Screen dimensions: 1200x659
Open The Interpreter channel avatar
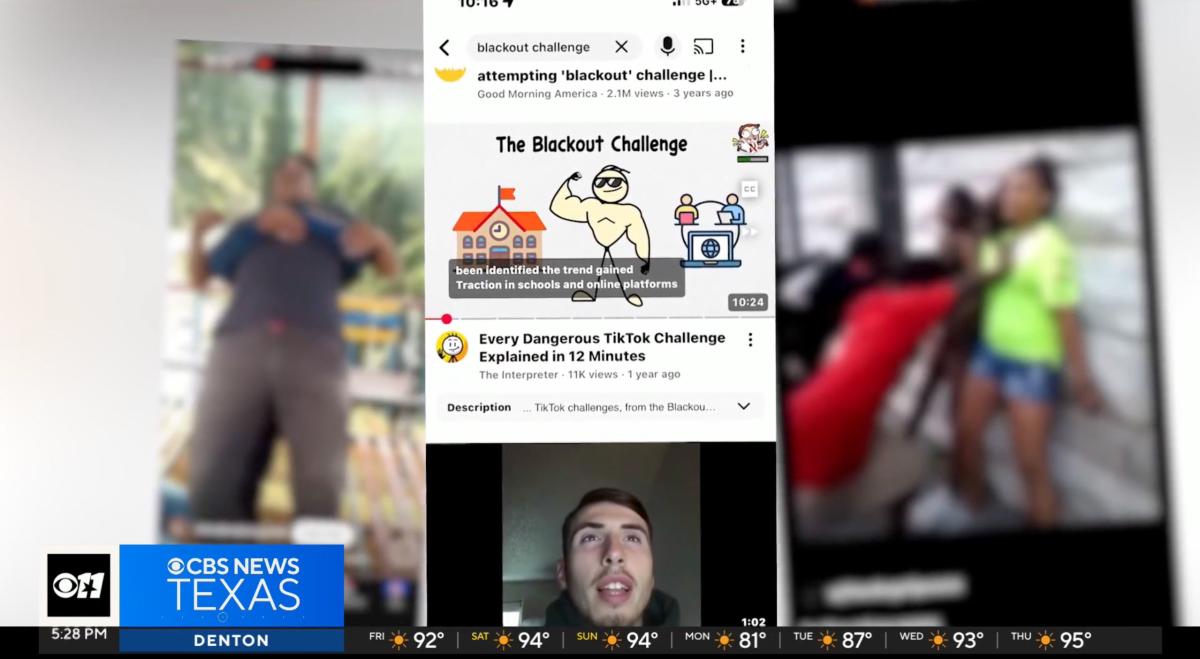pos(452,346)
